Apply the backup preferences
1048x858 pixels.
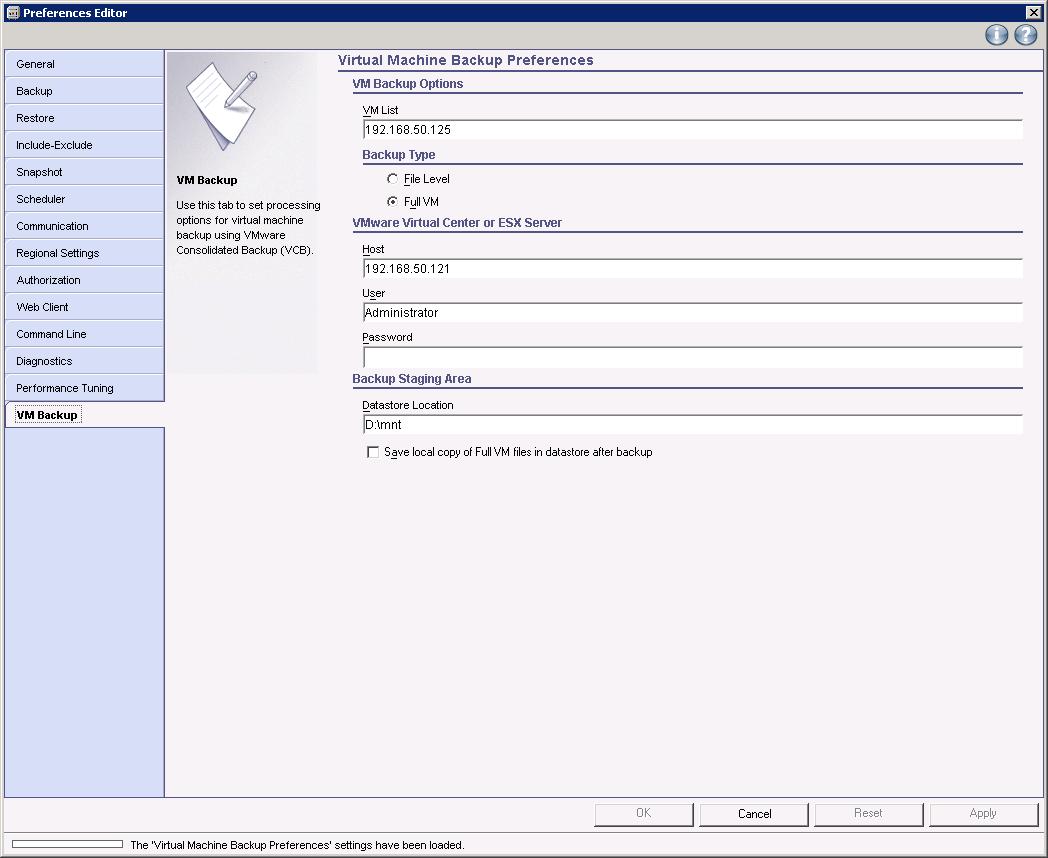click(983, 814)
